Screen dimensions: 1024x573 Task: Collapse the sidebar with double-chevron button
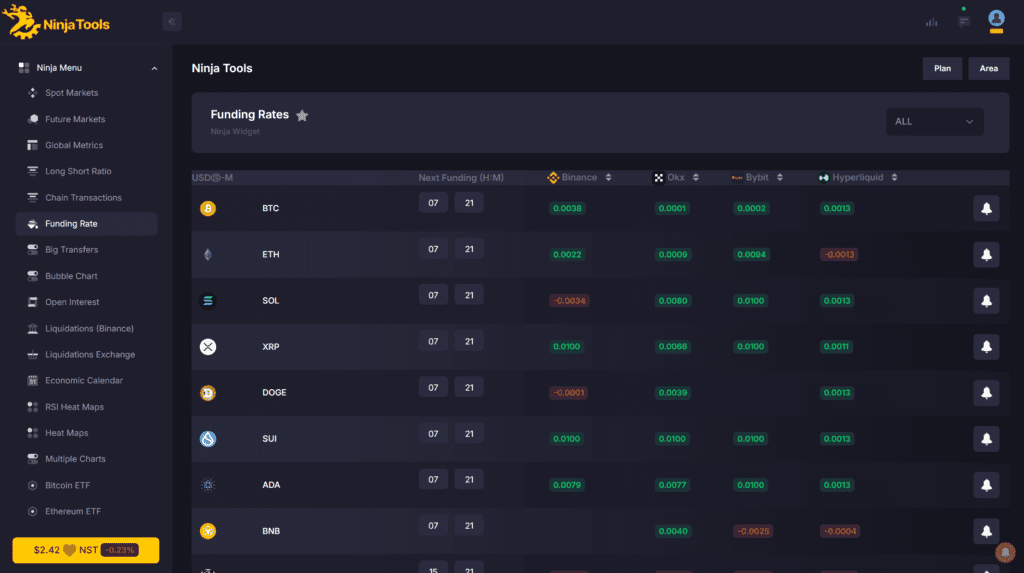172,22
